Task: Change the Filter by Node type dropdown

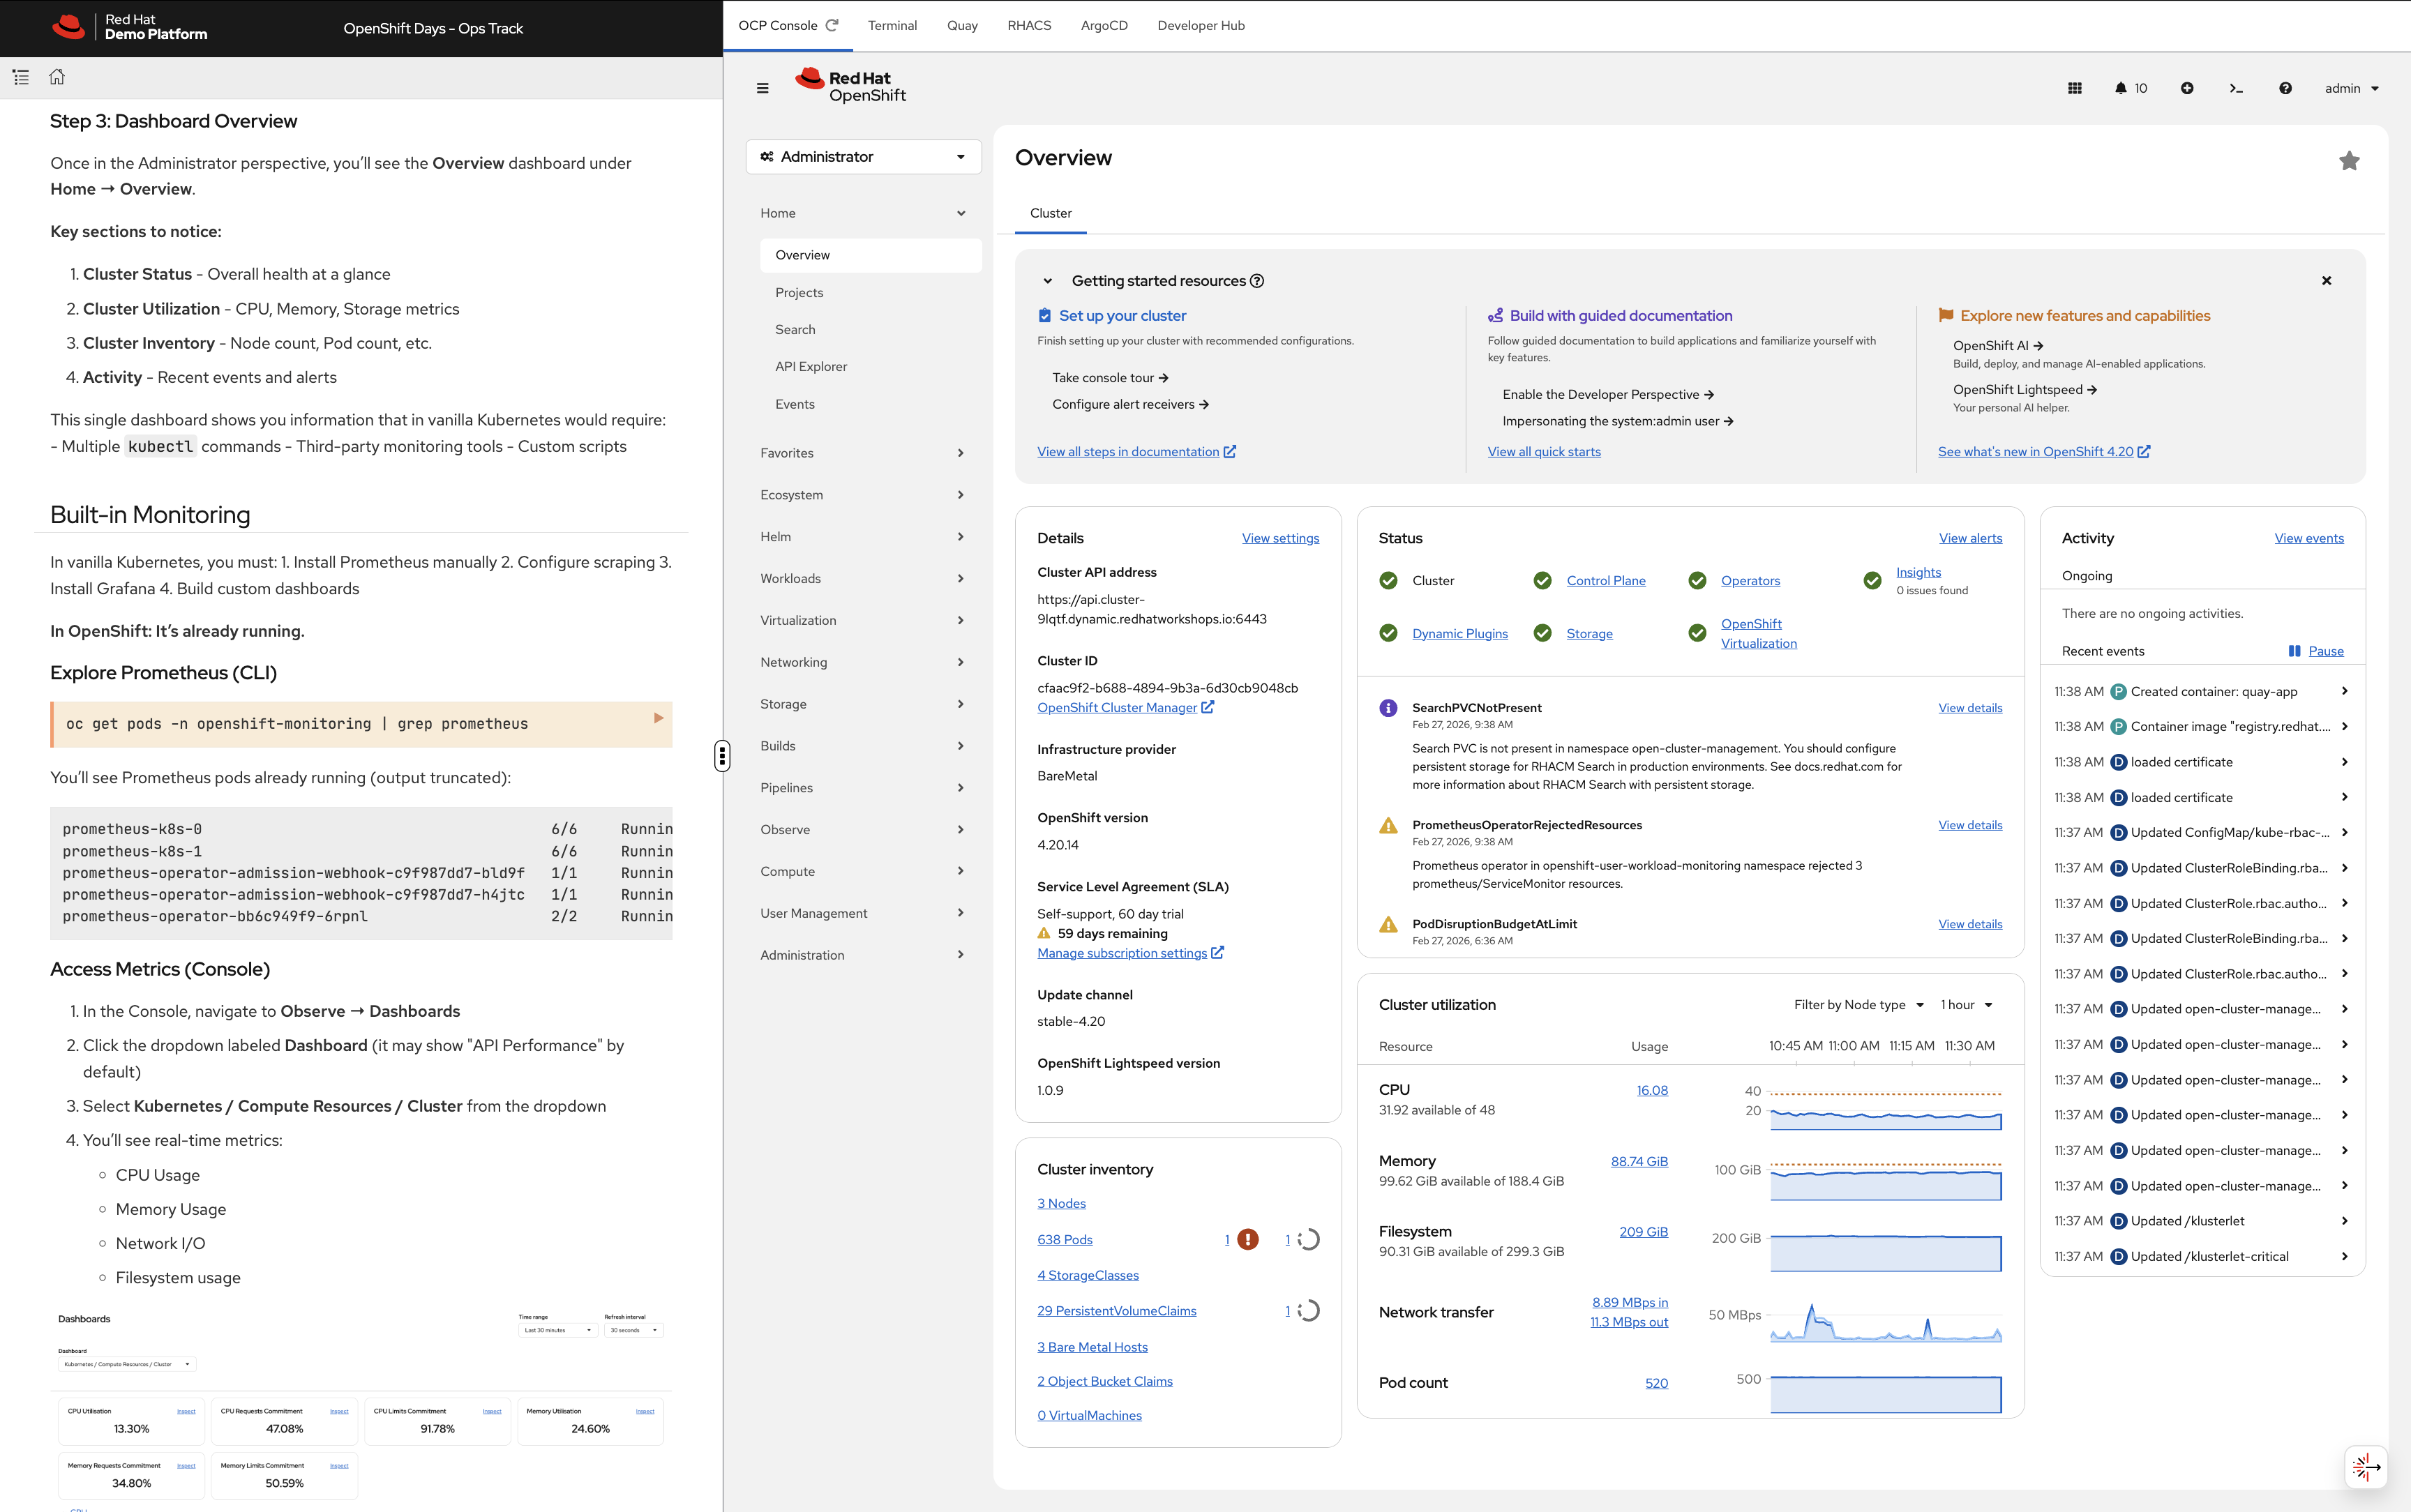Action: [x=1857, y=1004]
